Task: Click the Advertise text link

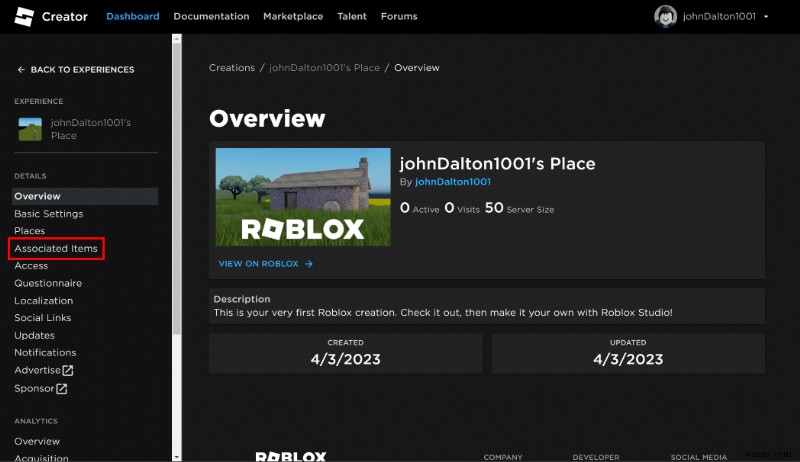Action: point(37,370)
